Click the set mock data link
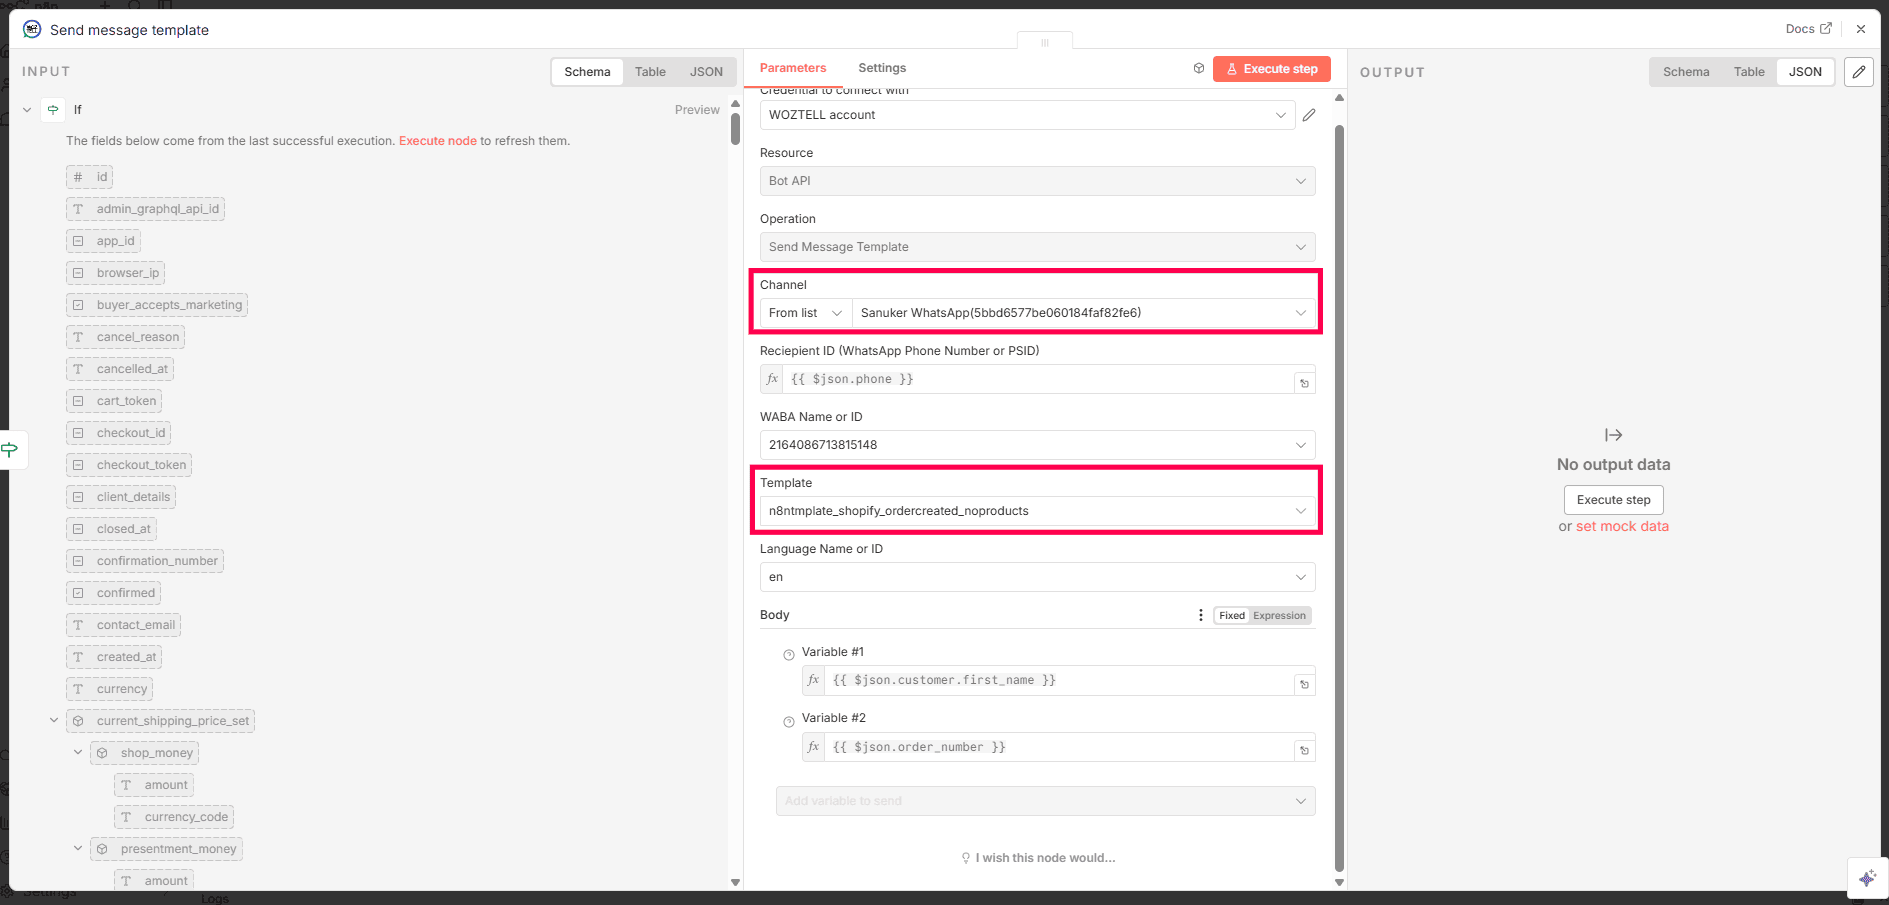 (x=1622, y=526)
